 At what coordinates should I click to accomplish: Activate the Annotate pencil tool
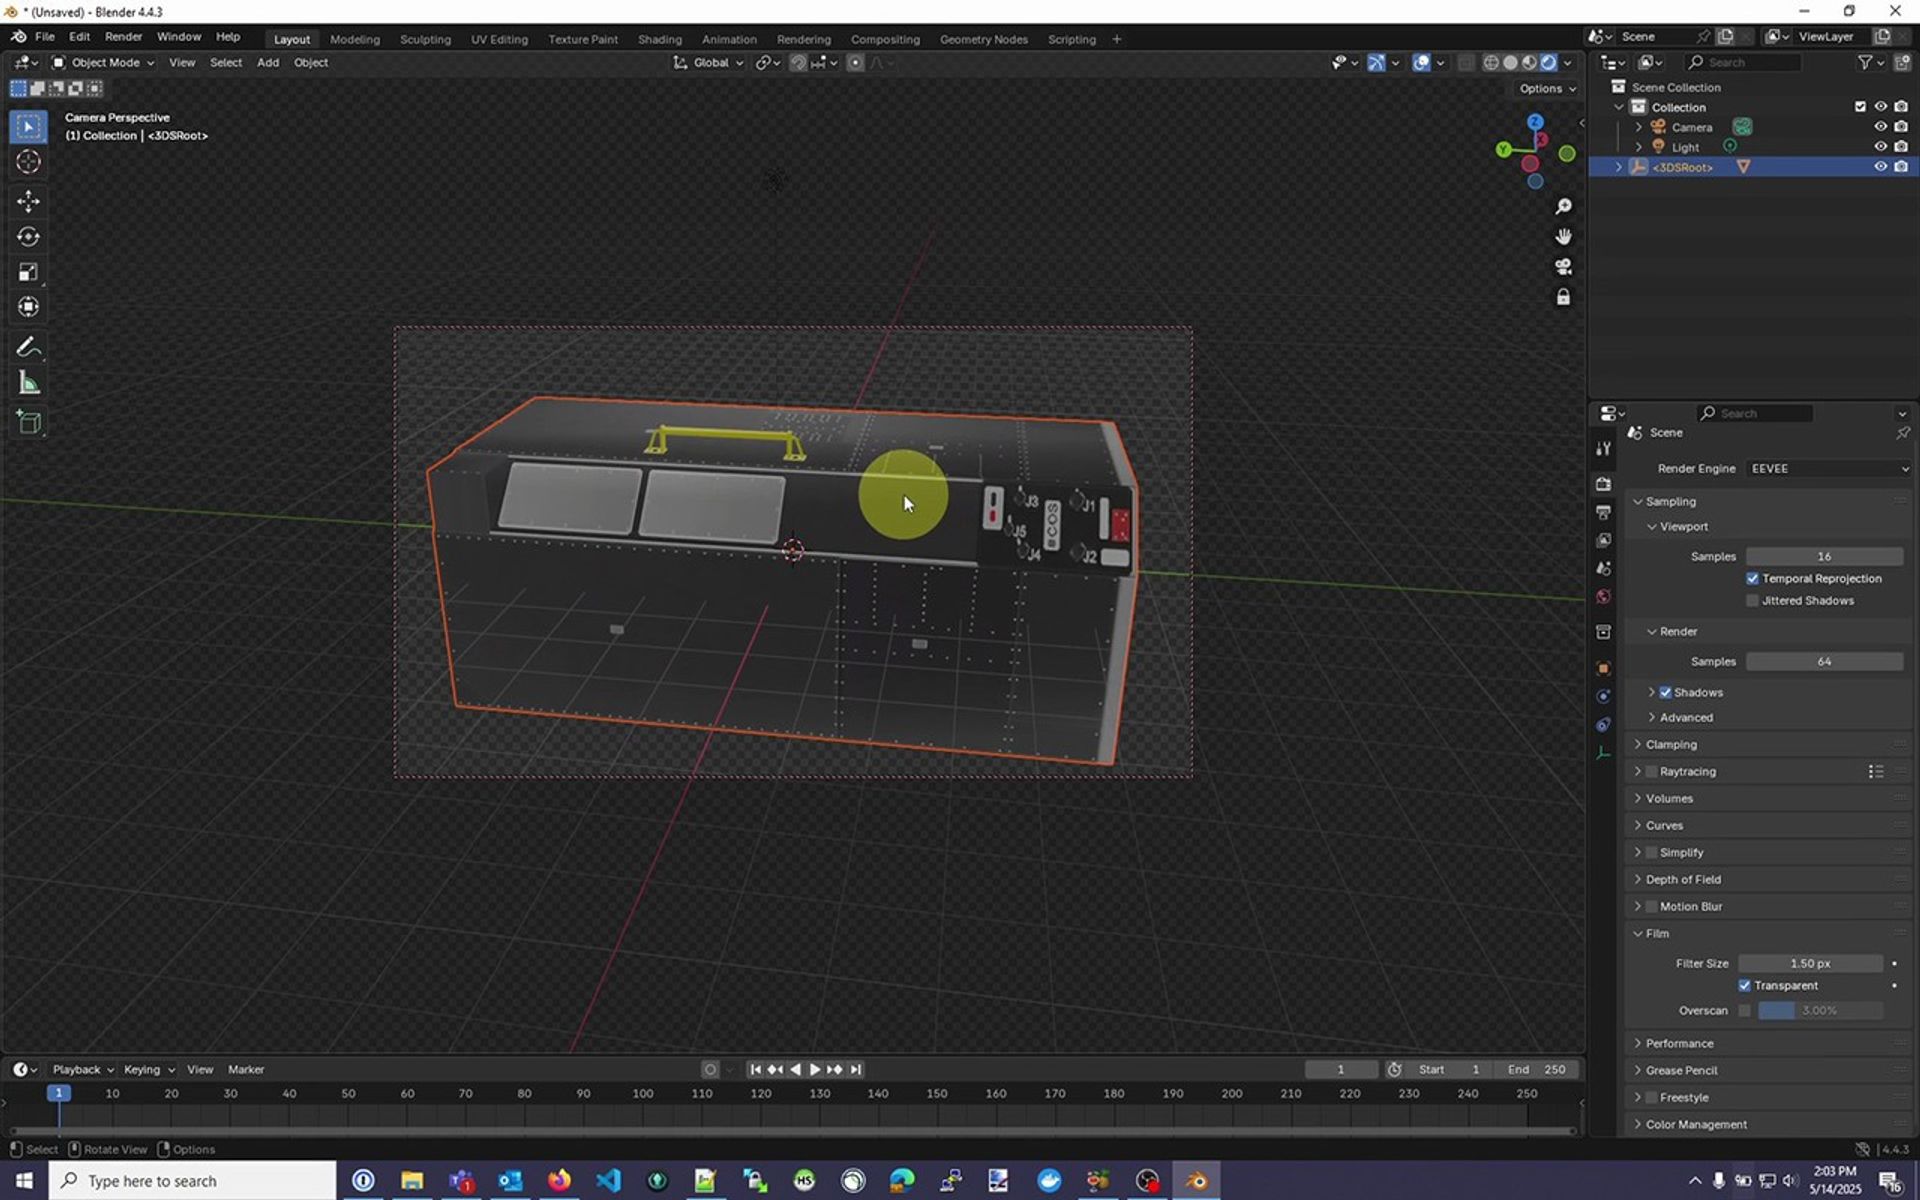pos(28,347)
